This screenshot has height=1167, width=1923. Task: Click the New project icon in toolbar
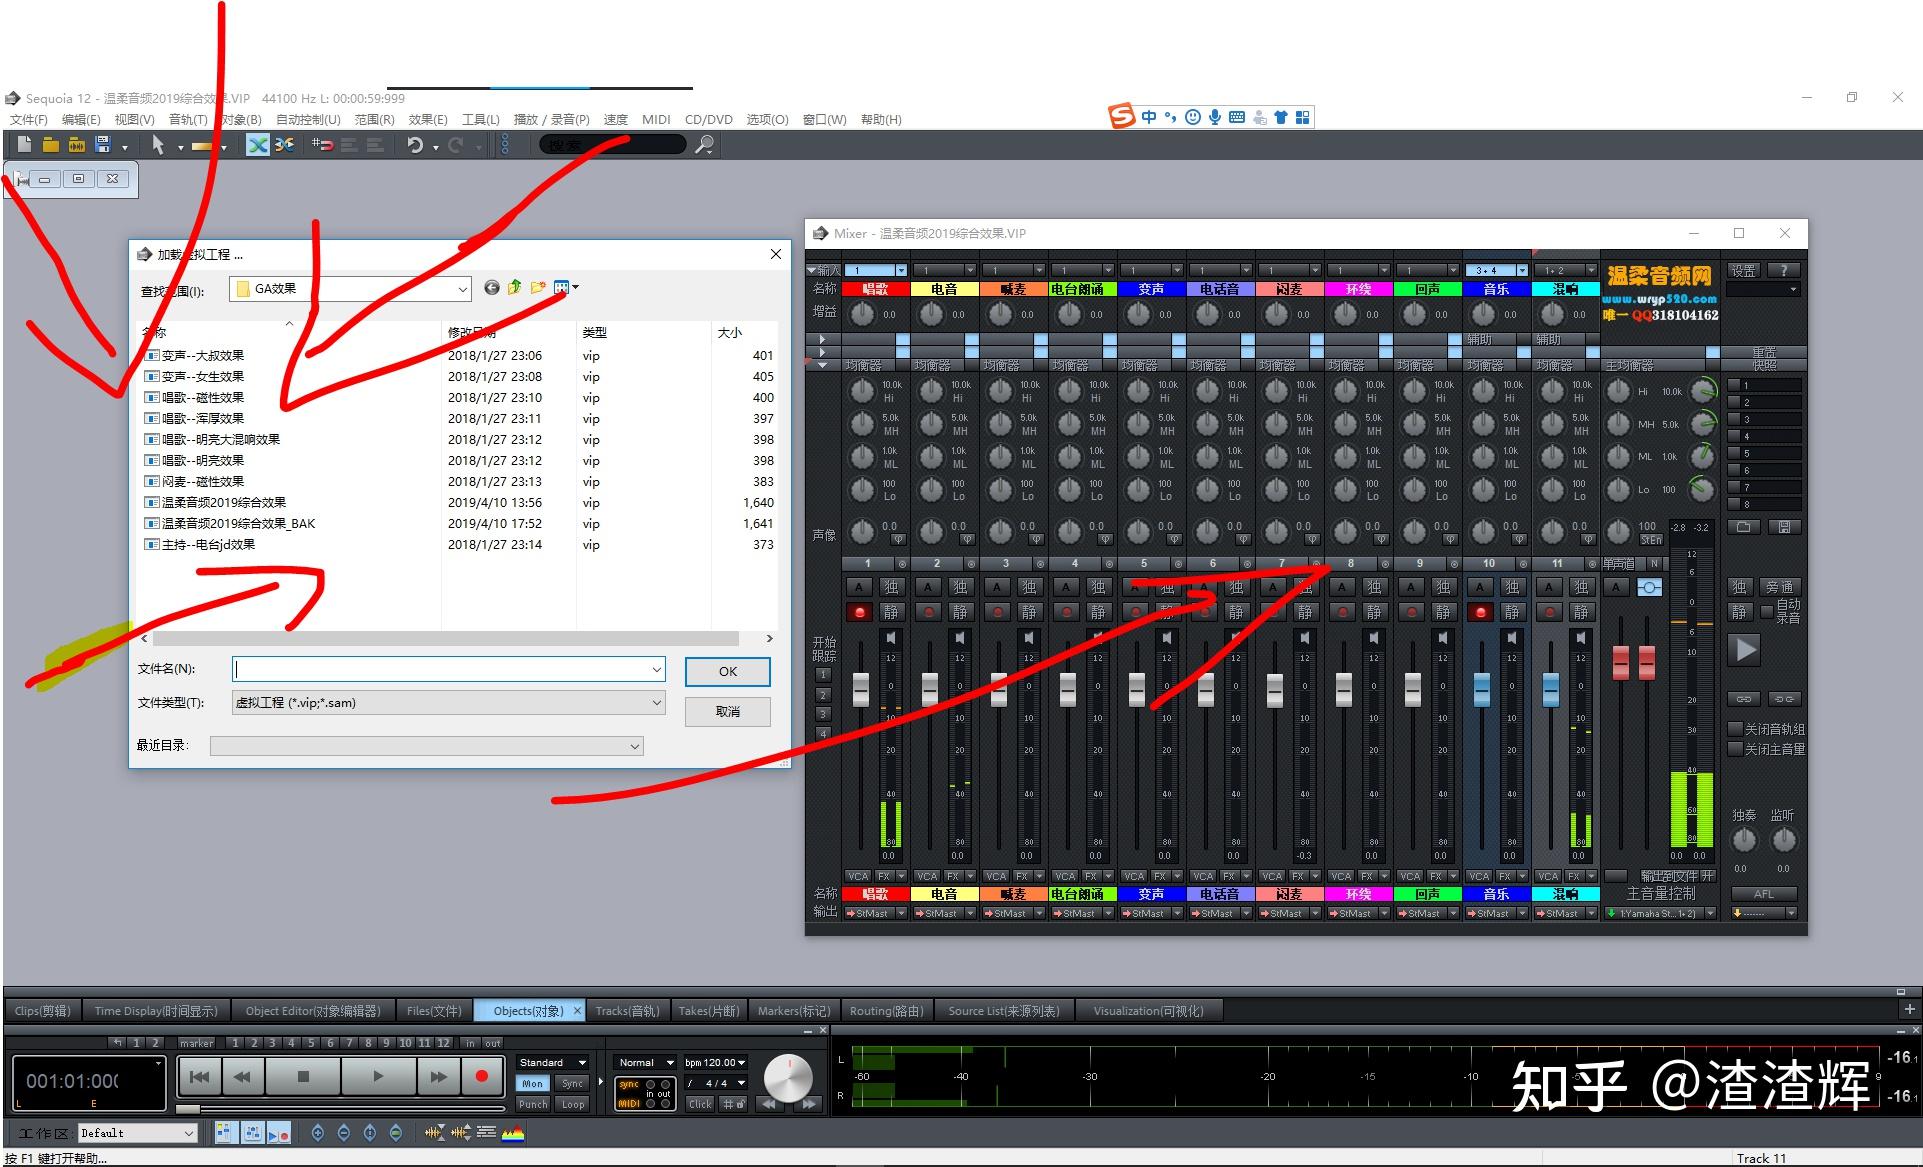[x=24, y=145]
